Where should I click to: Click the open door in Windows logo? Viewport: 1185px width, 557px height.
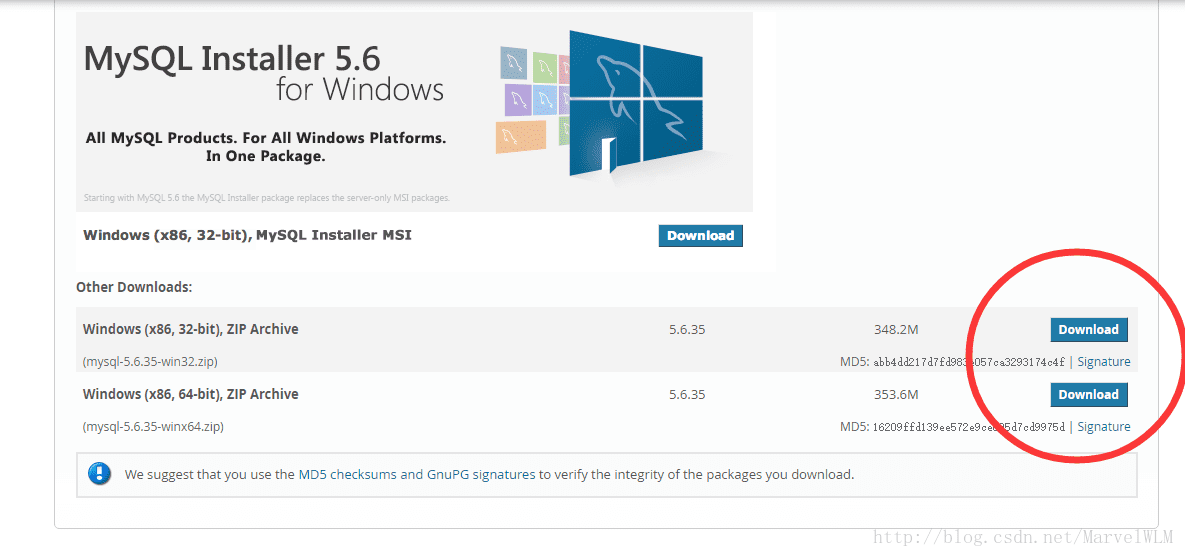[608, 153]
